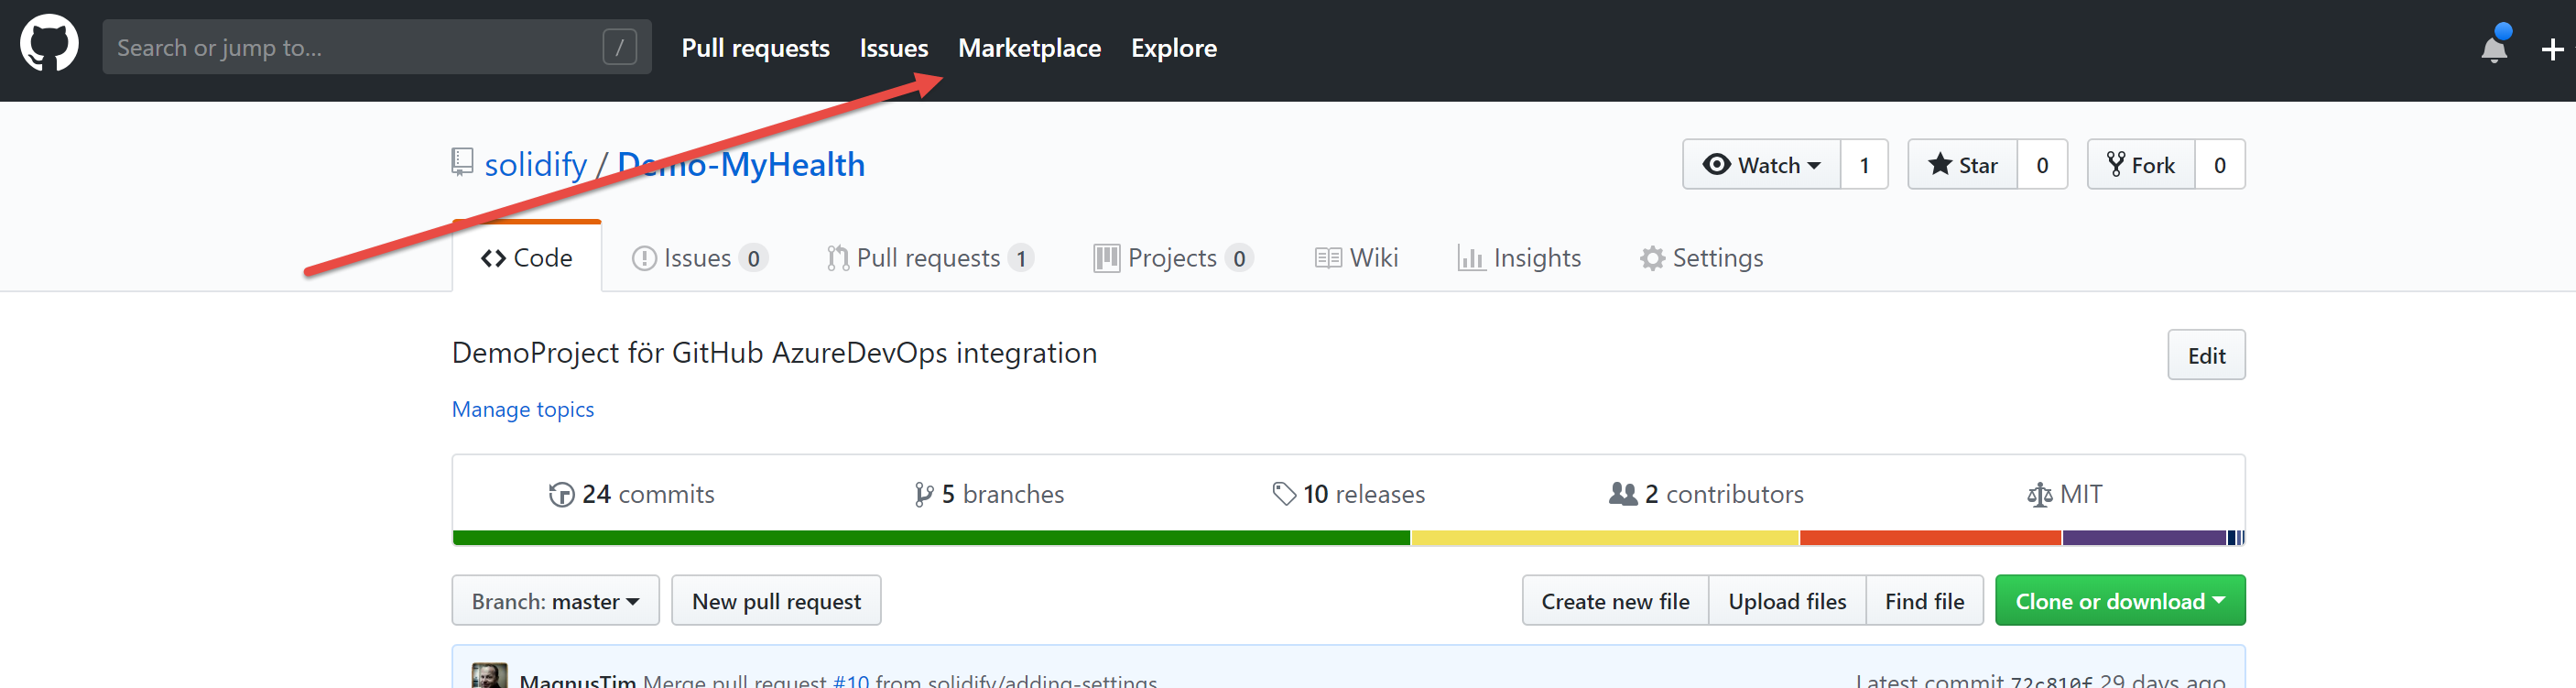
Task: Click Manage topics link
Action: coord(523,409)
